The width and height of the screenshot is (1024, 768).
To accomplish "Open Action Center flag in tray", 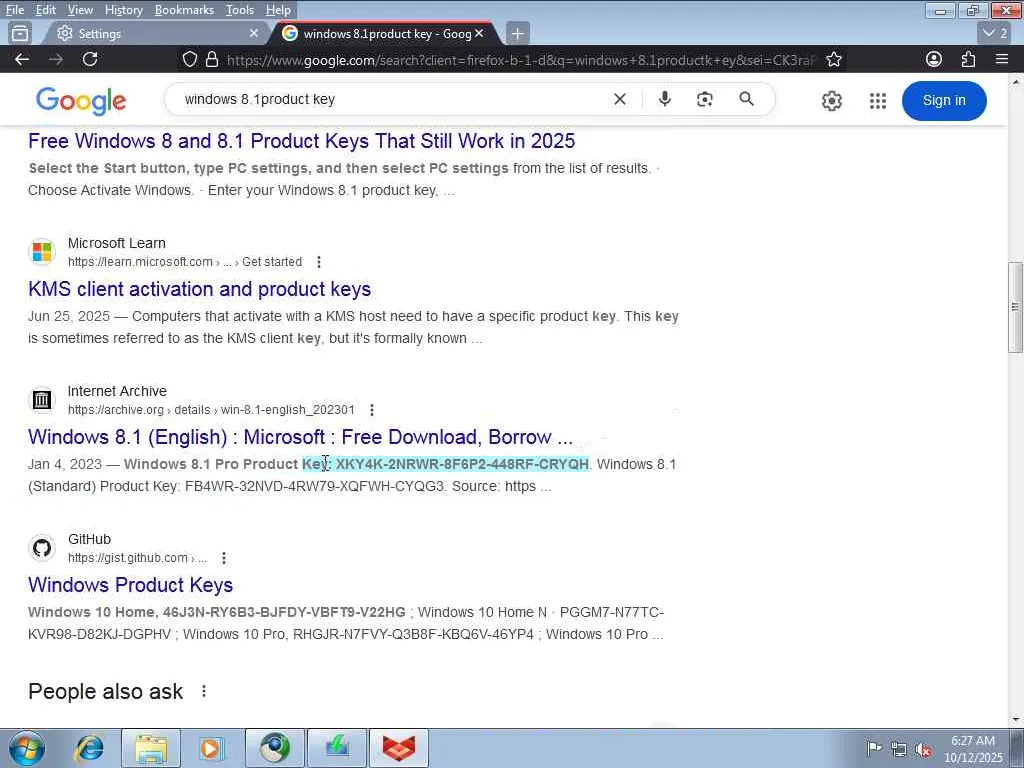I will 874,748.
